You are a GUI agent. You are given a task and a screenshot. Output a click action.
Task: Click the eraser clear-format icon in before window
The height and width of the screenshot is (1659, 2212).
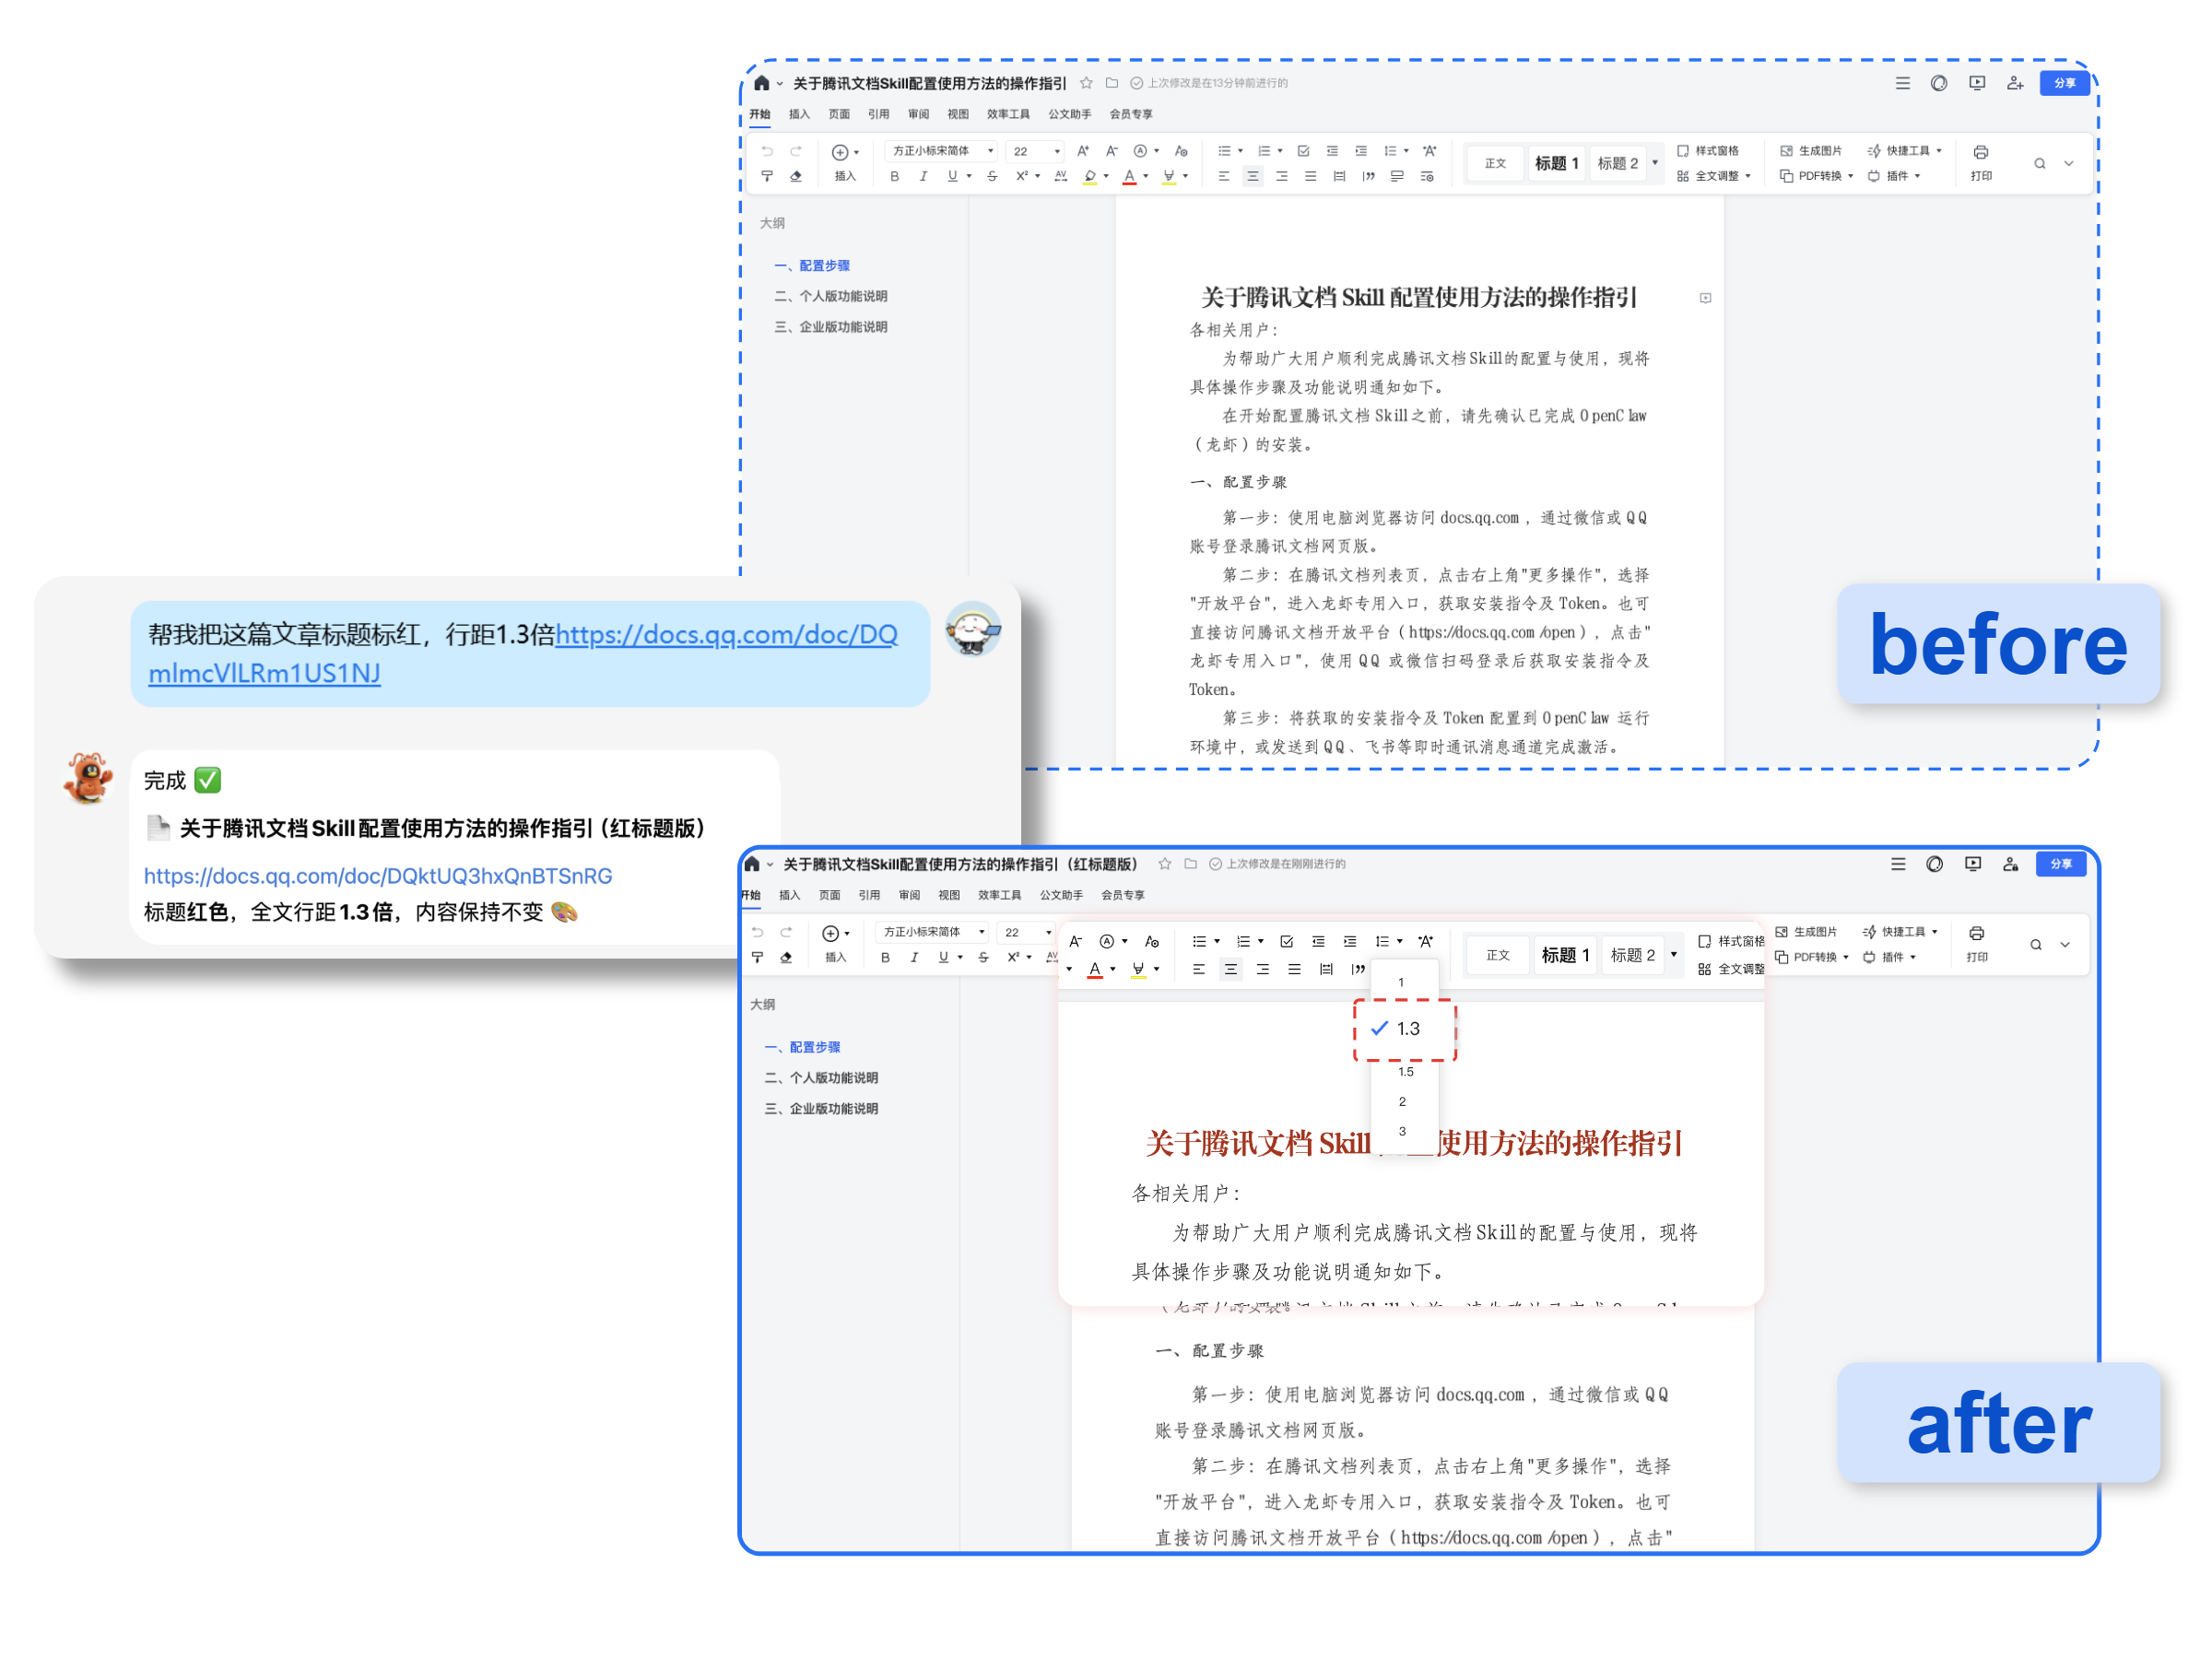(796, 177)
